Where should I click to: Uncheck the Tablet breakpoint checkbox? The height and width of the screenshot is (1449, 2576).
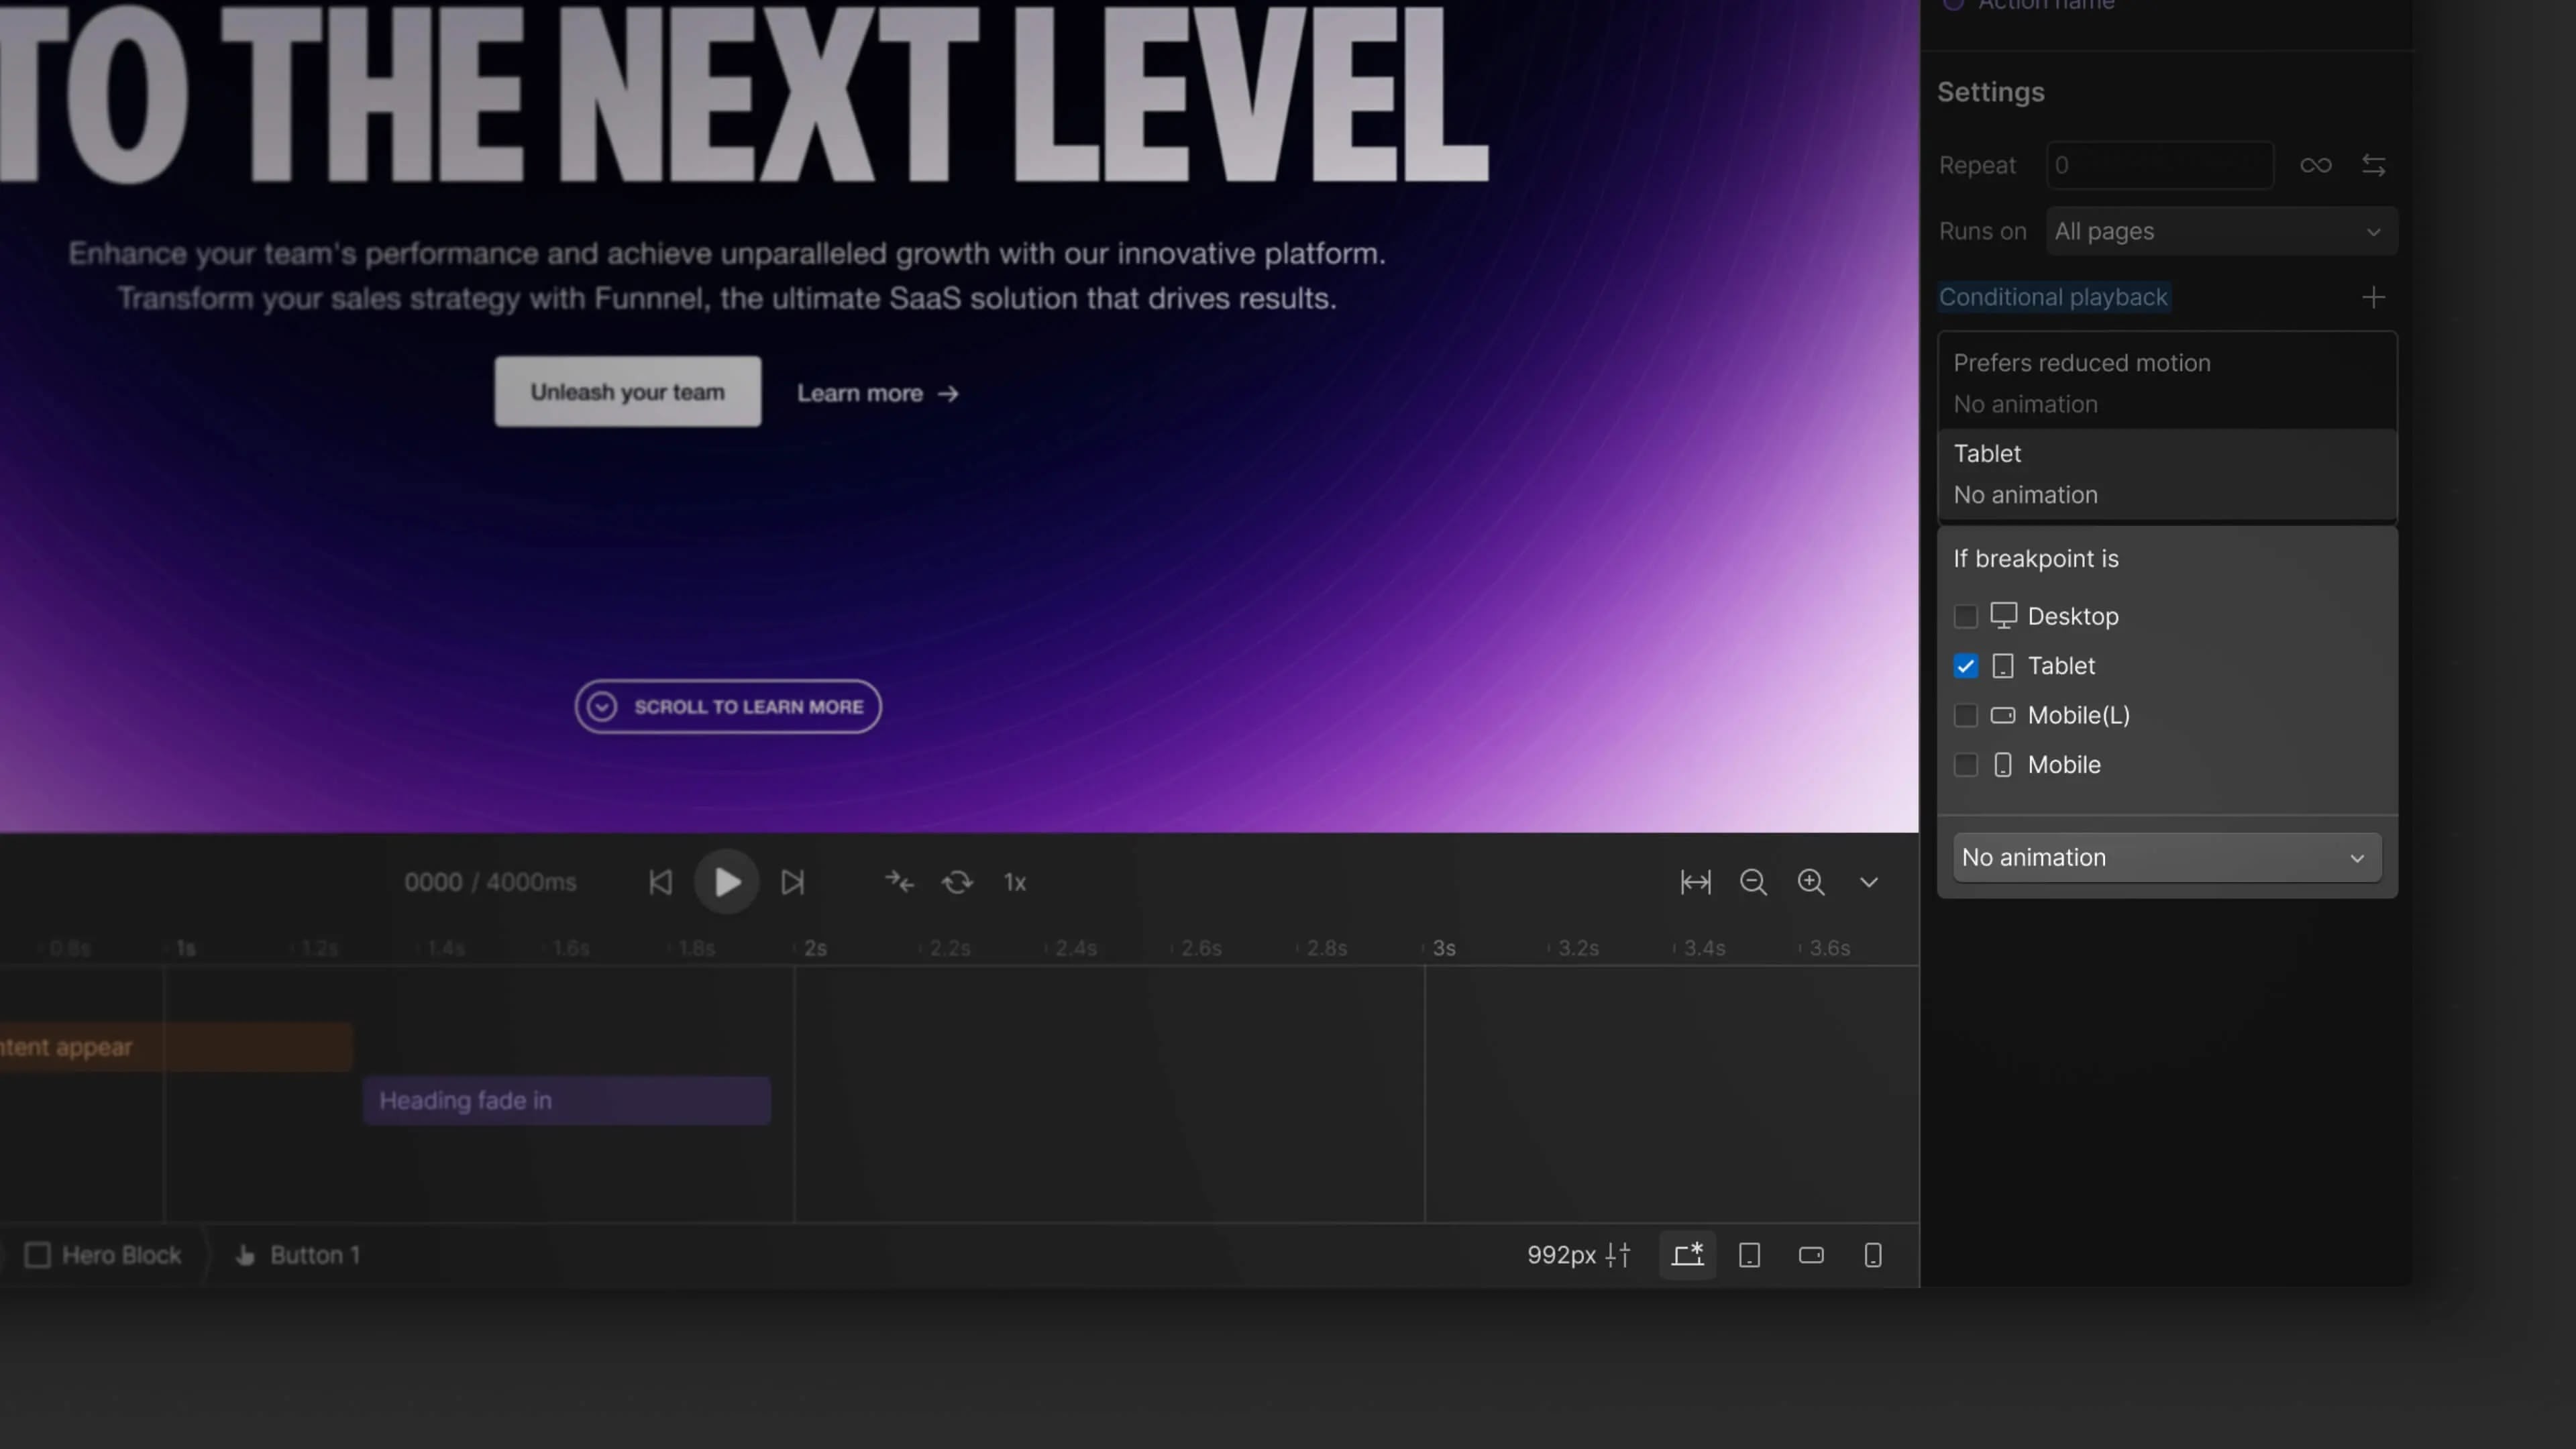(1965, 666)
